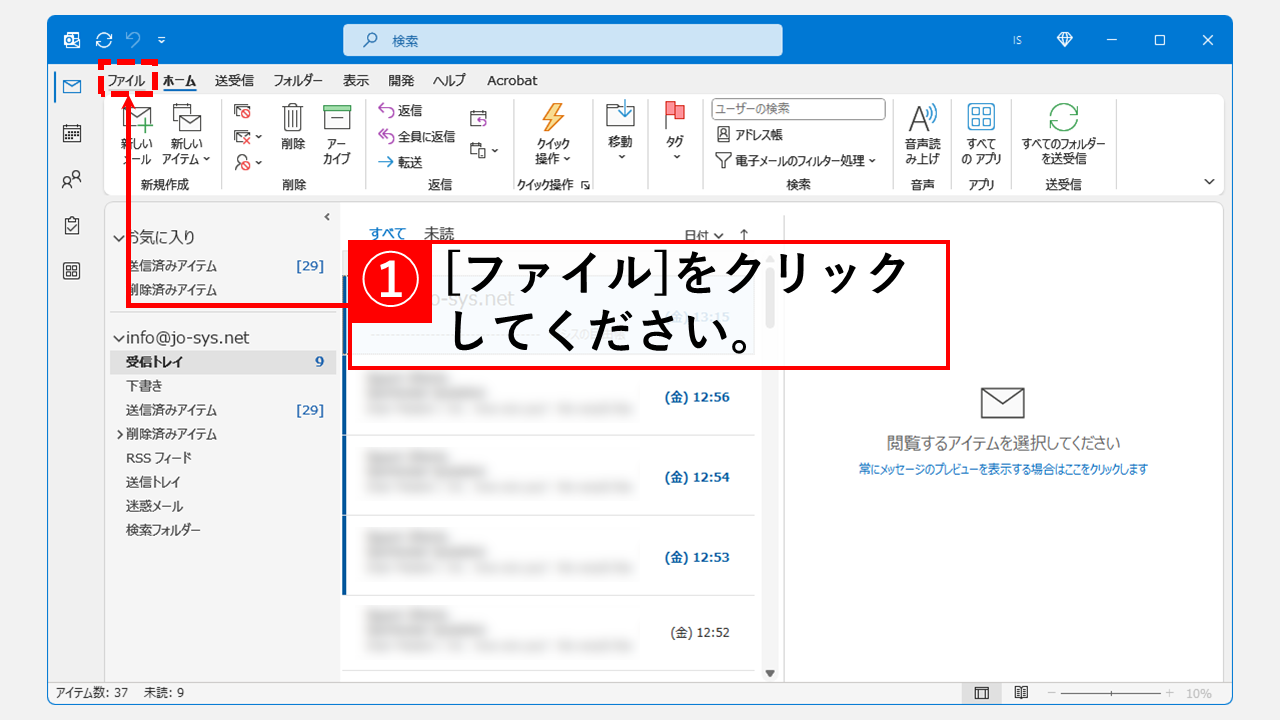Open クイック操作 lightning menu
The image size is (1280, 720).
tap(553, 135)
